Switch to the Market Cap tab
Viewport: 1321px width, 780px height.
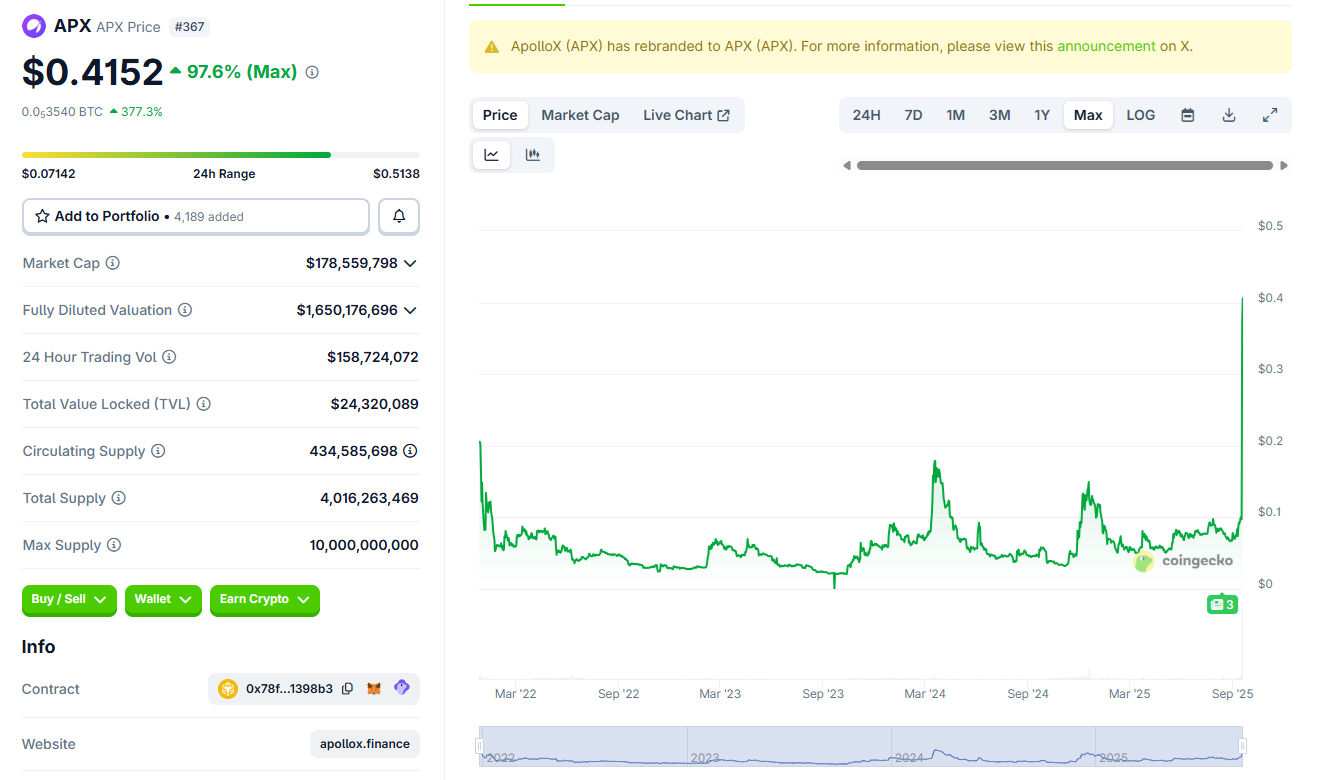pos(580,115)
